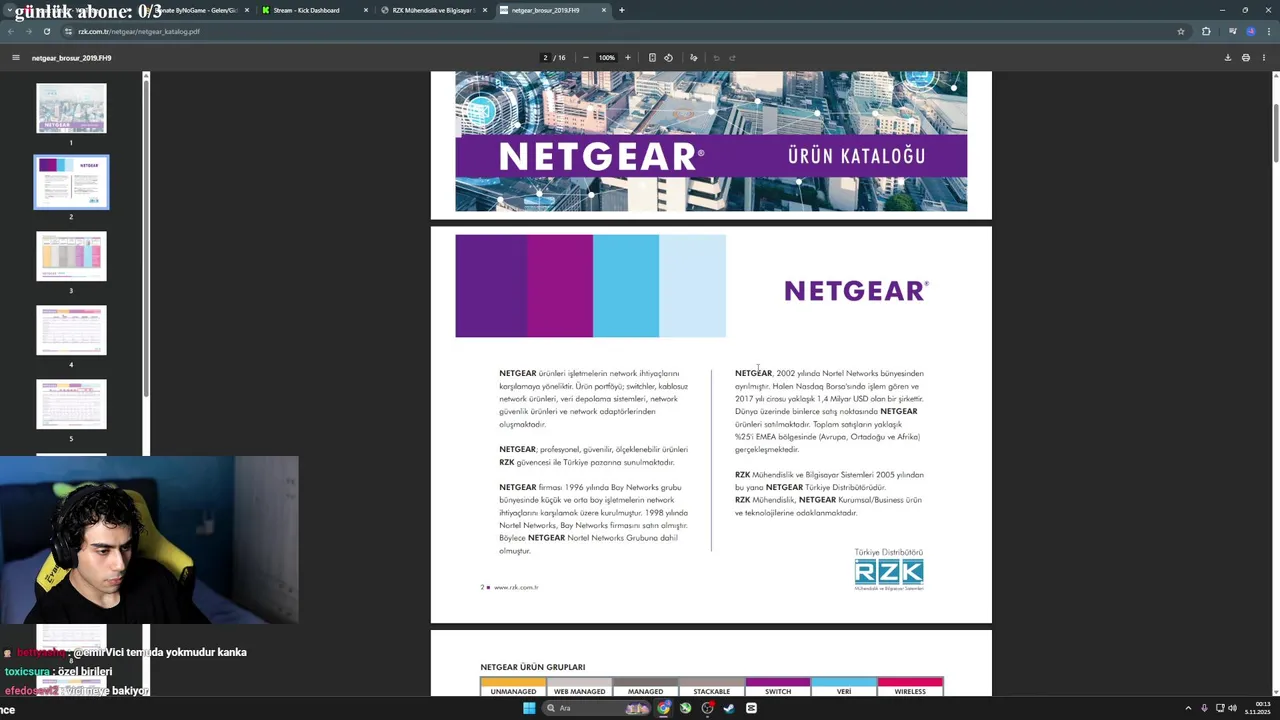Close the Stream - Kick Dashboard tab
Viewport: 1280px width, 720px height.
[366, 10]
